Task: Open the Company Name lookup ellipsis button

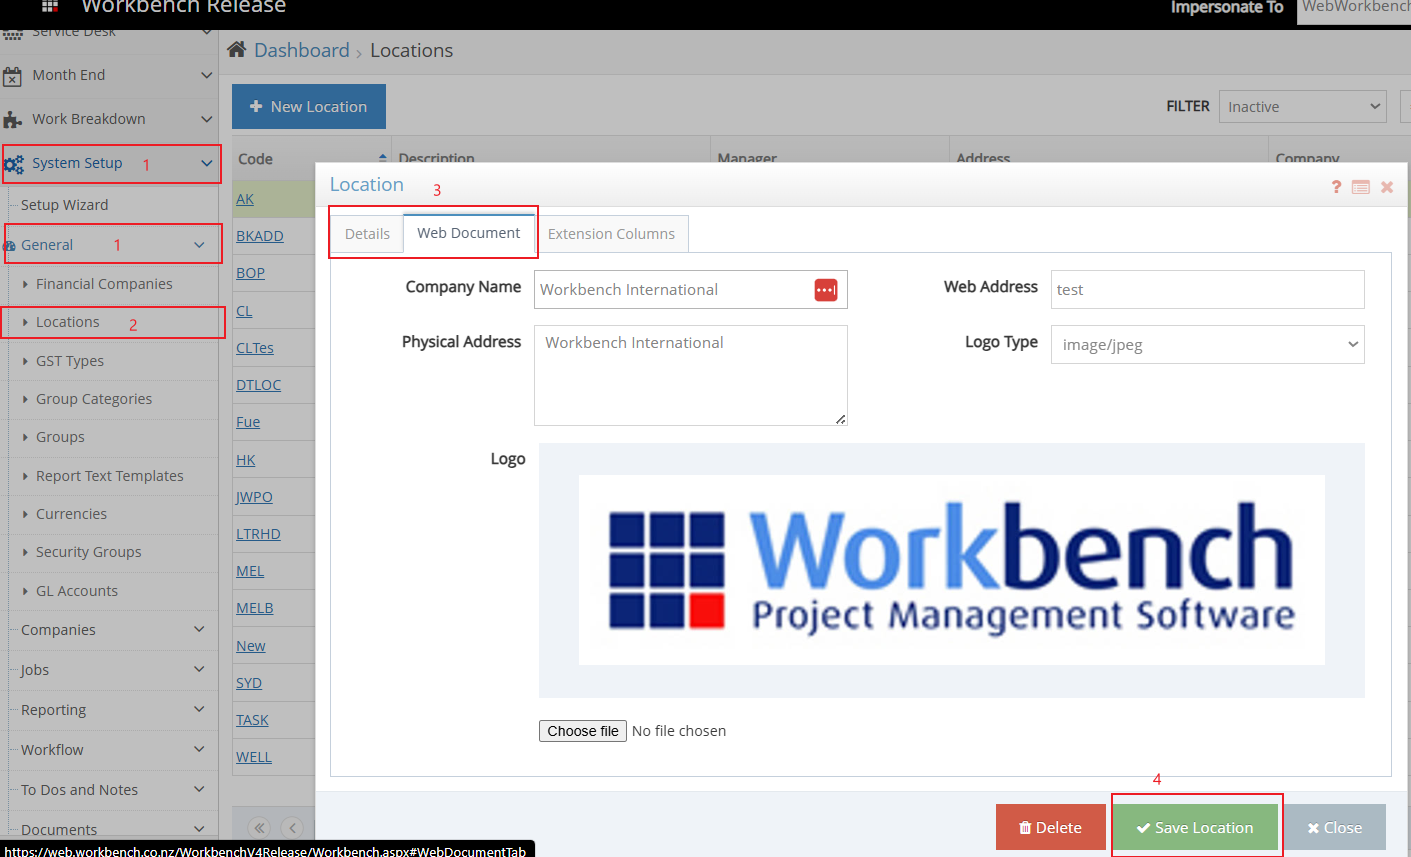Action: click(x=826, y=290)
